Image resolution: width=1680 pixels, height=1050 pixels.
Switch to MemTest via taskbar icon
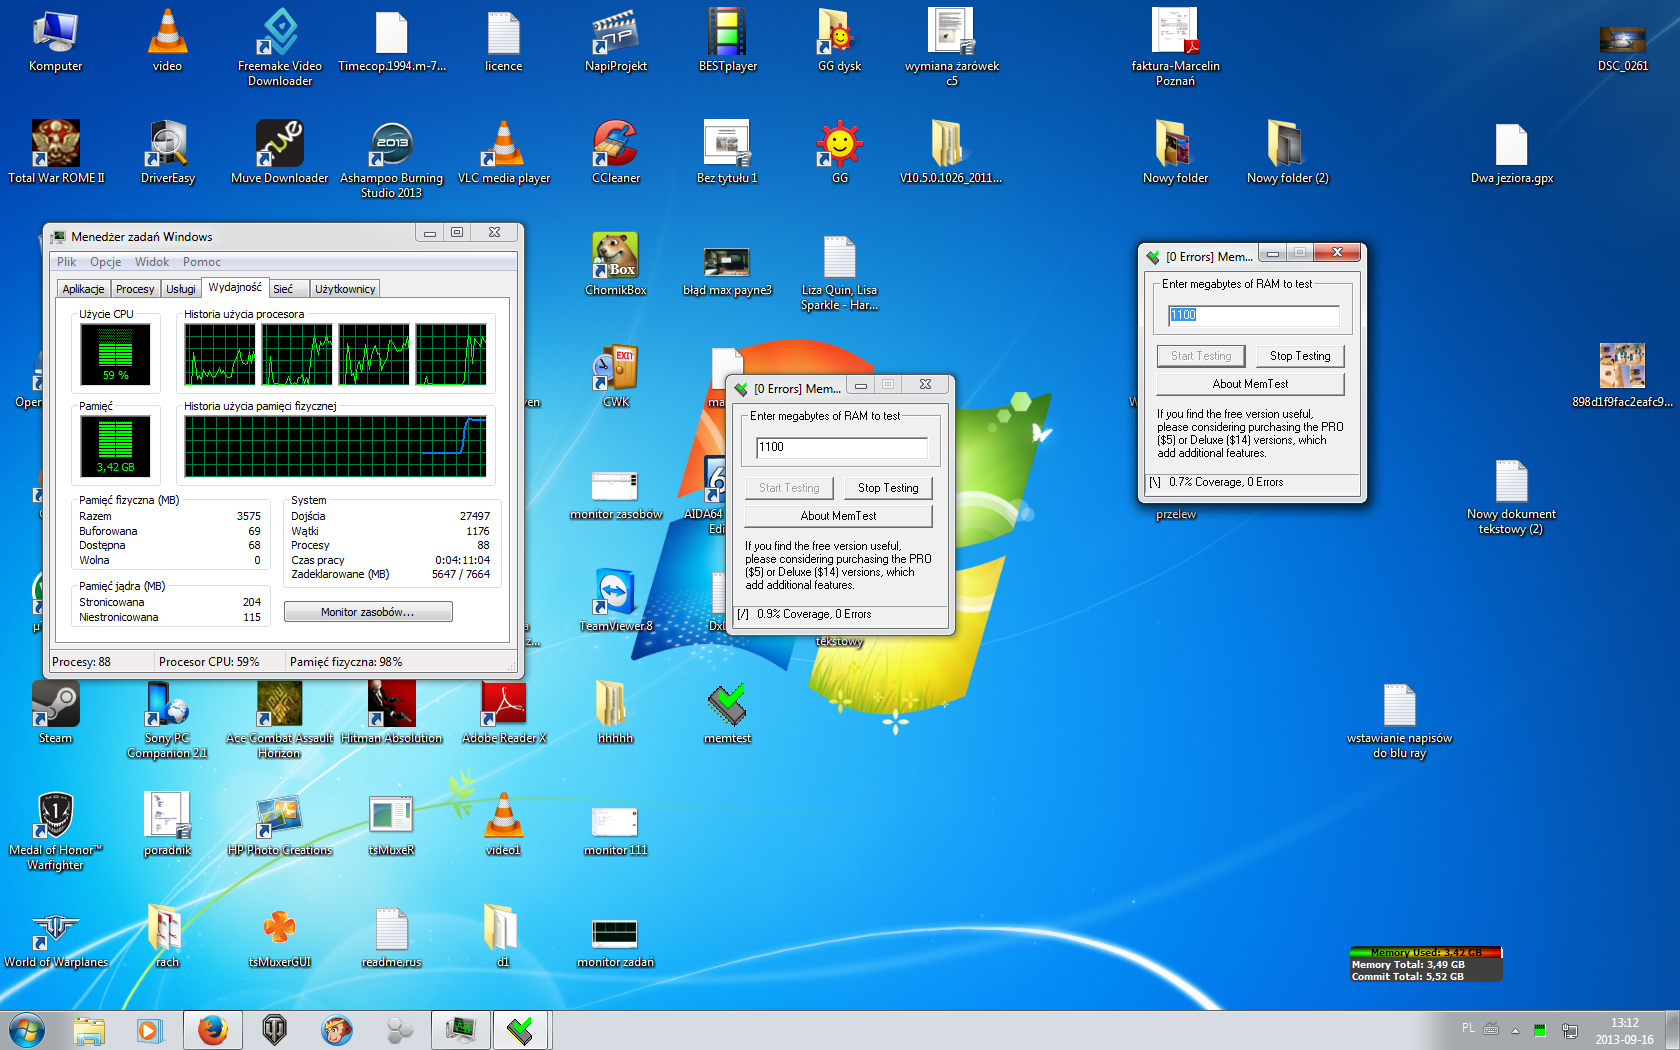[x=520, y=1030]
